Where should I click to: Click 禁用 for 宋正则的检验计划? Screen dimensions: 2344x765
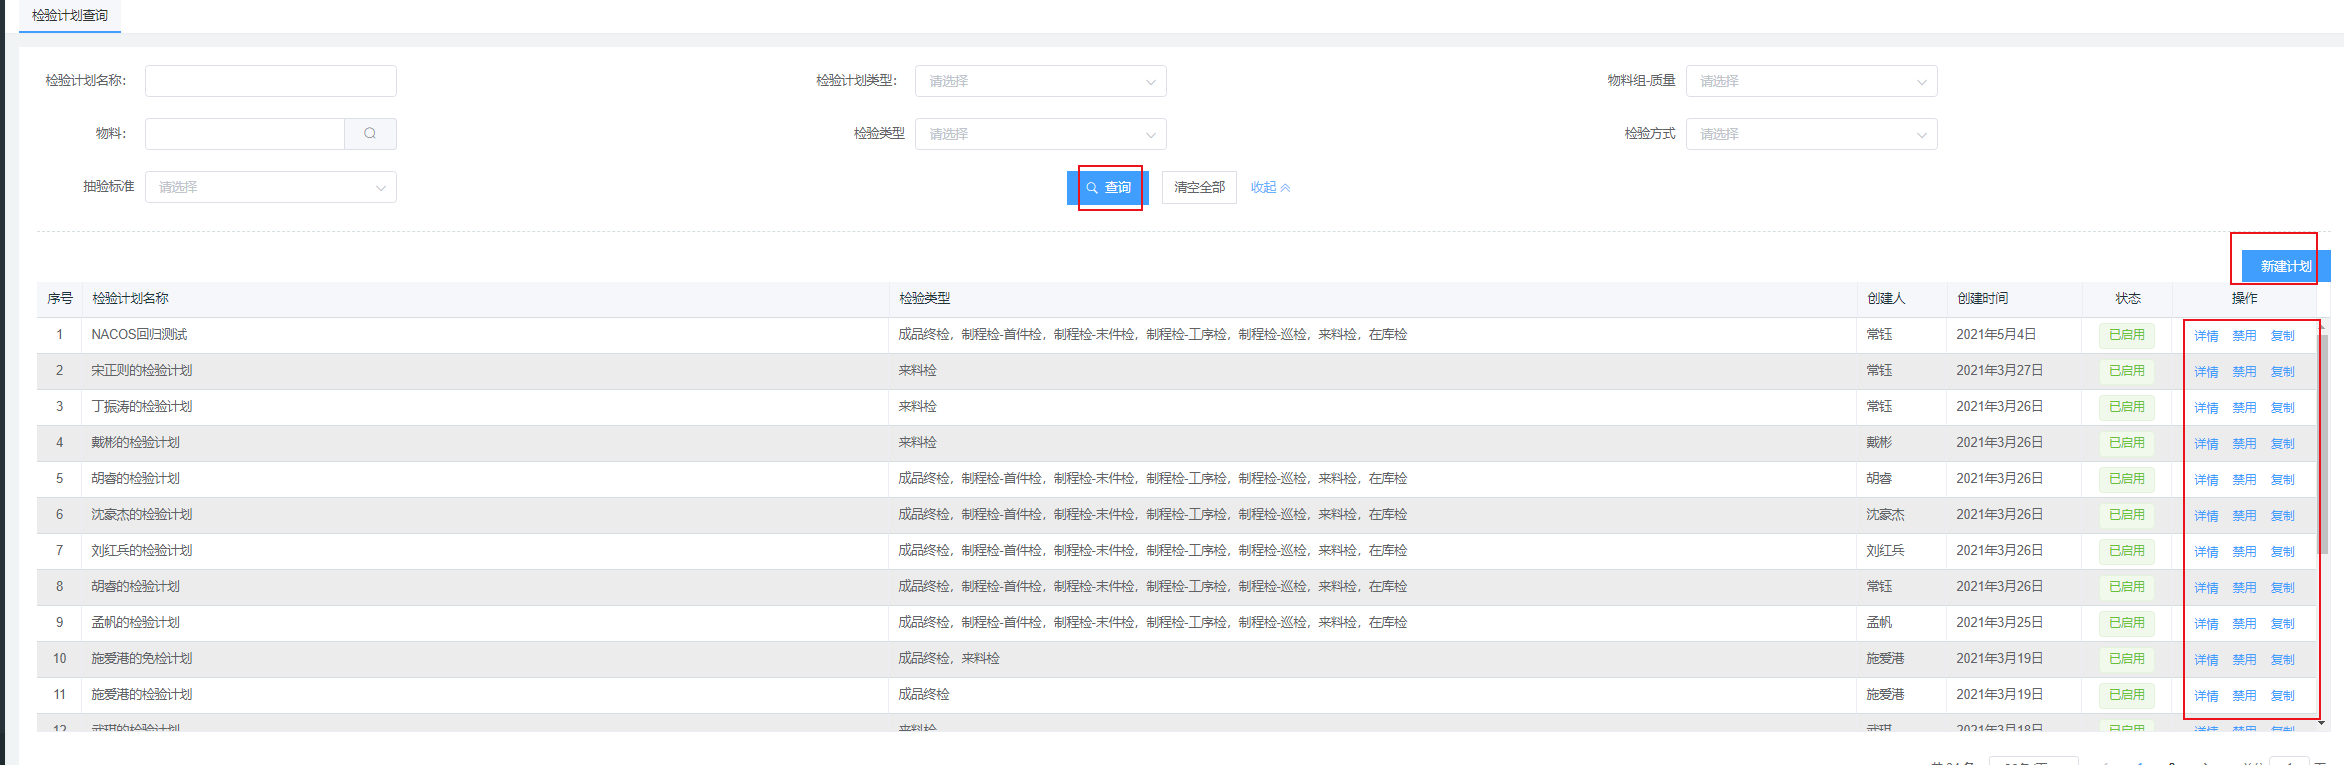click(x=2244, y=372)
